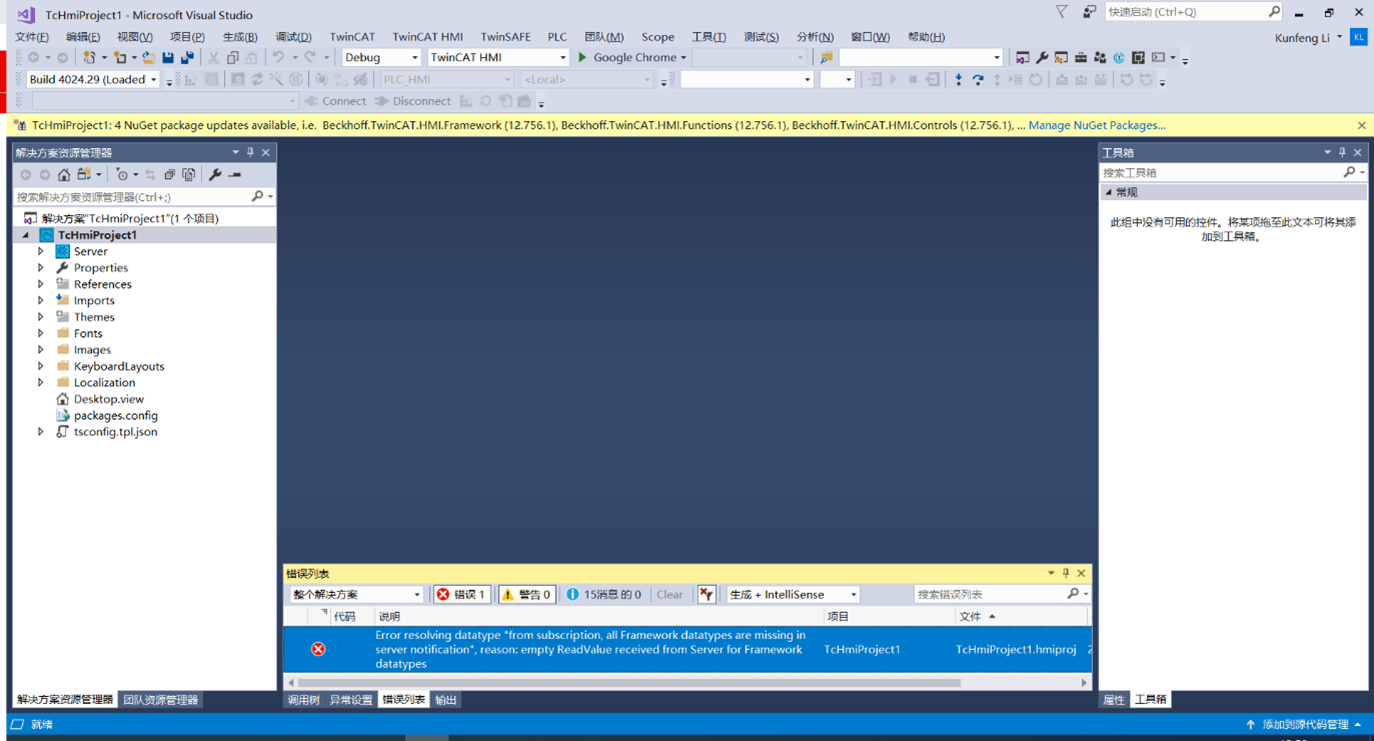
Task: Open the TwinCAT HMI menu
Action: (x=427, y=36)
